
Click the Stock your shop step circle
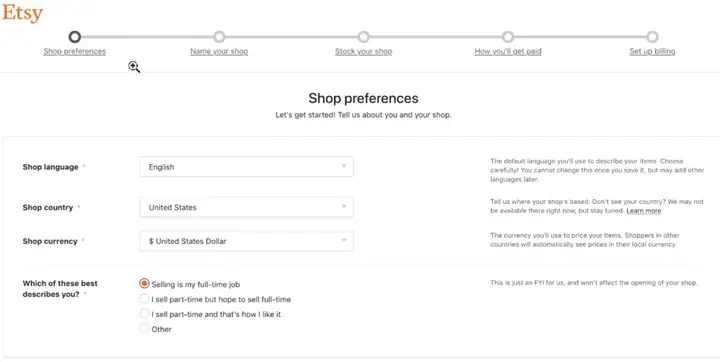363,37
